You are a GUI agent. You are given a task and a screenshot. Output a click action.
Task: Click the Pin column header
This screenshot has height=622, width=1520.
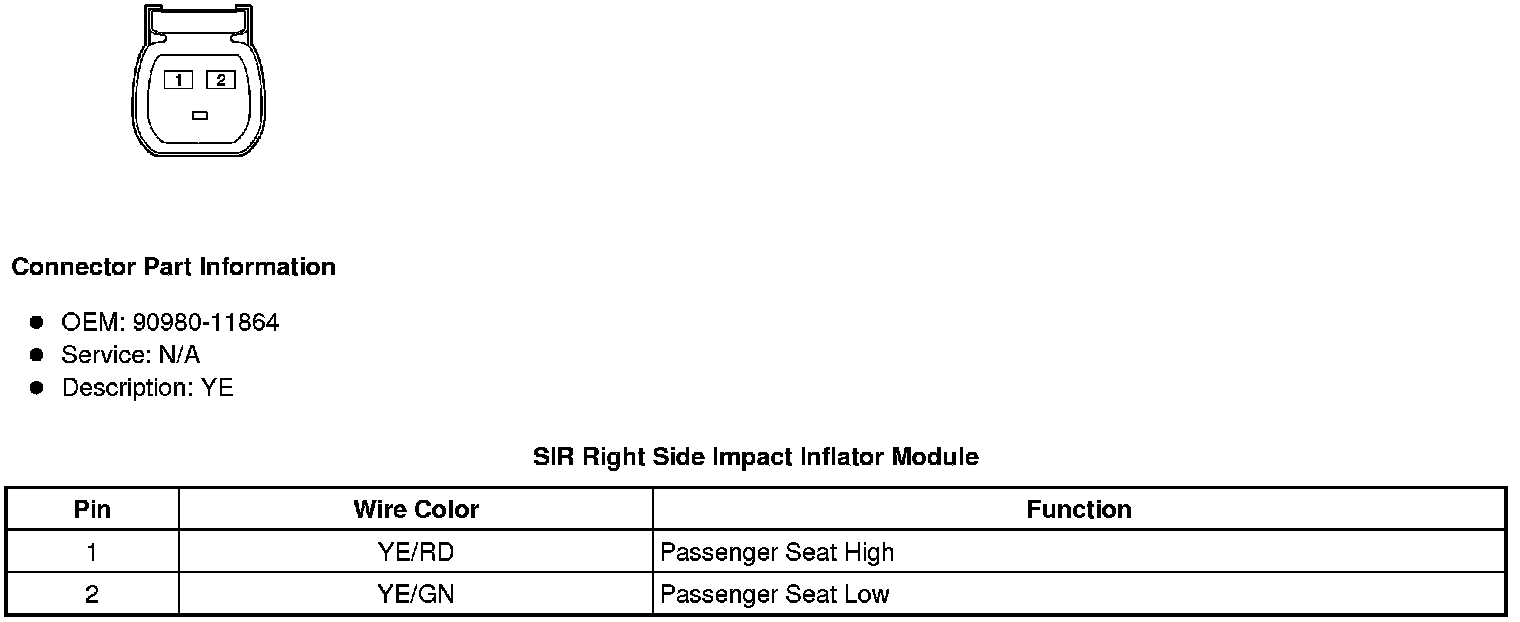(92, 509)
